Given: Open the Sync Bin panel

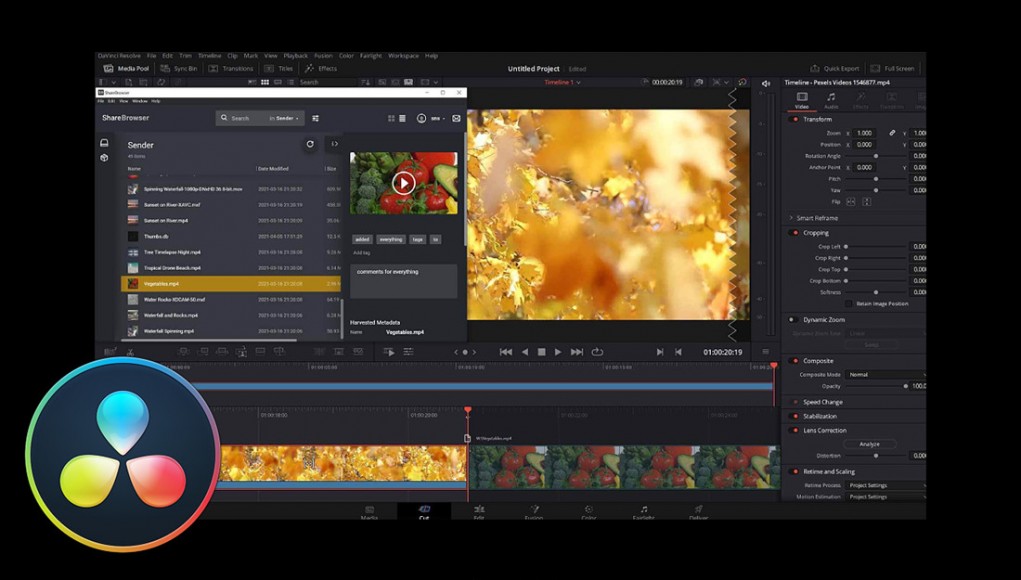Looking at the screenshot, I should point(179,68).
